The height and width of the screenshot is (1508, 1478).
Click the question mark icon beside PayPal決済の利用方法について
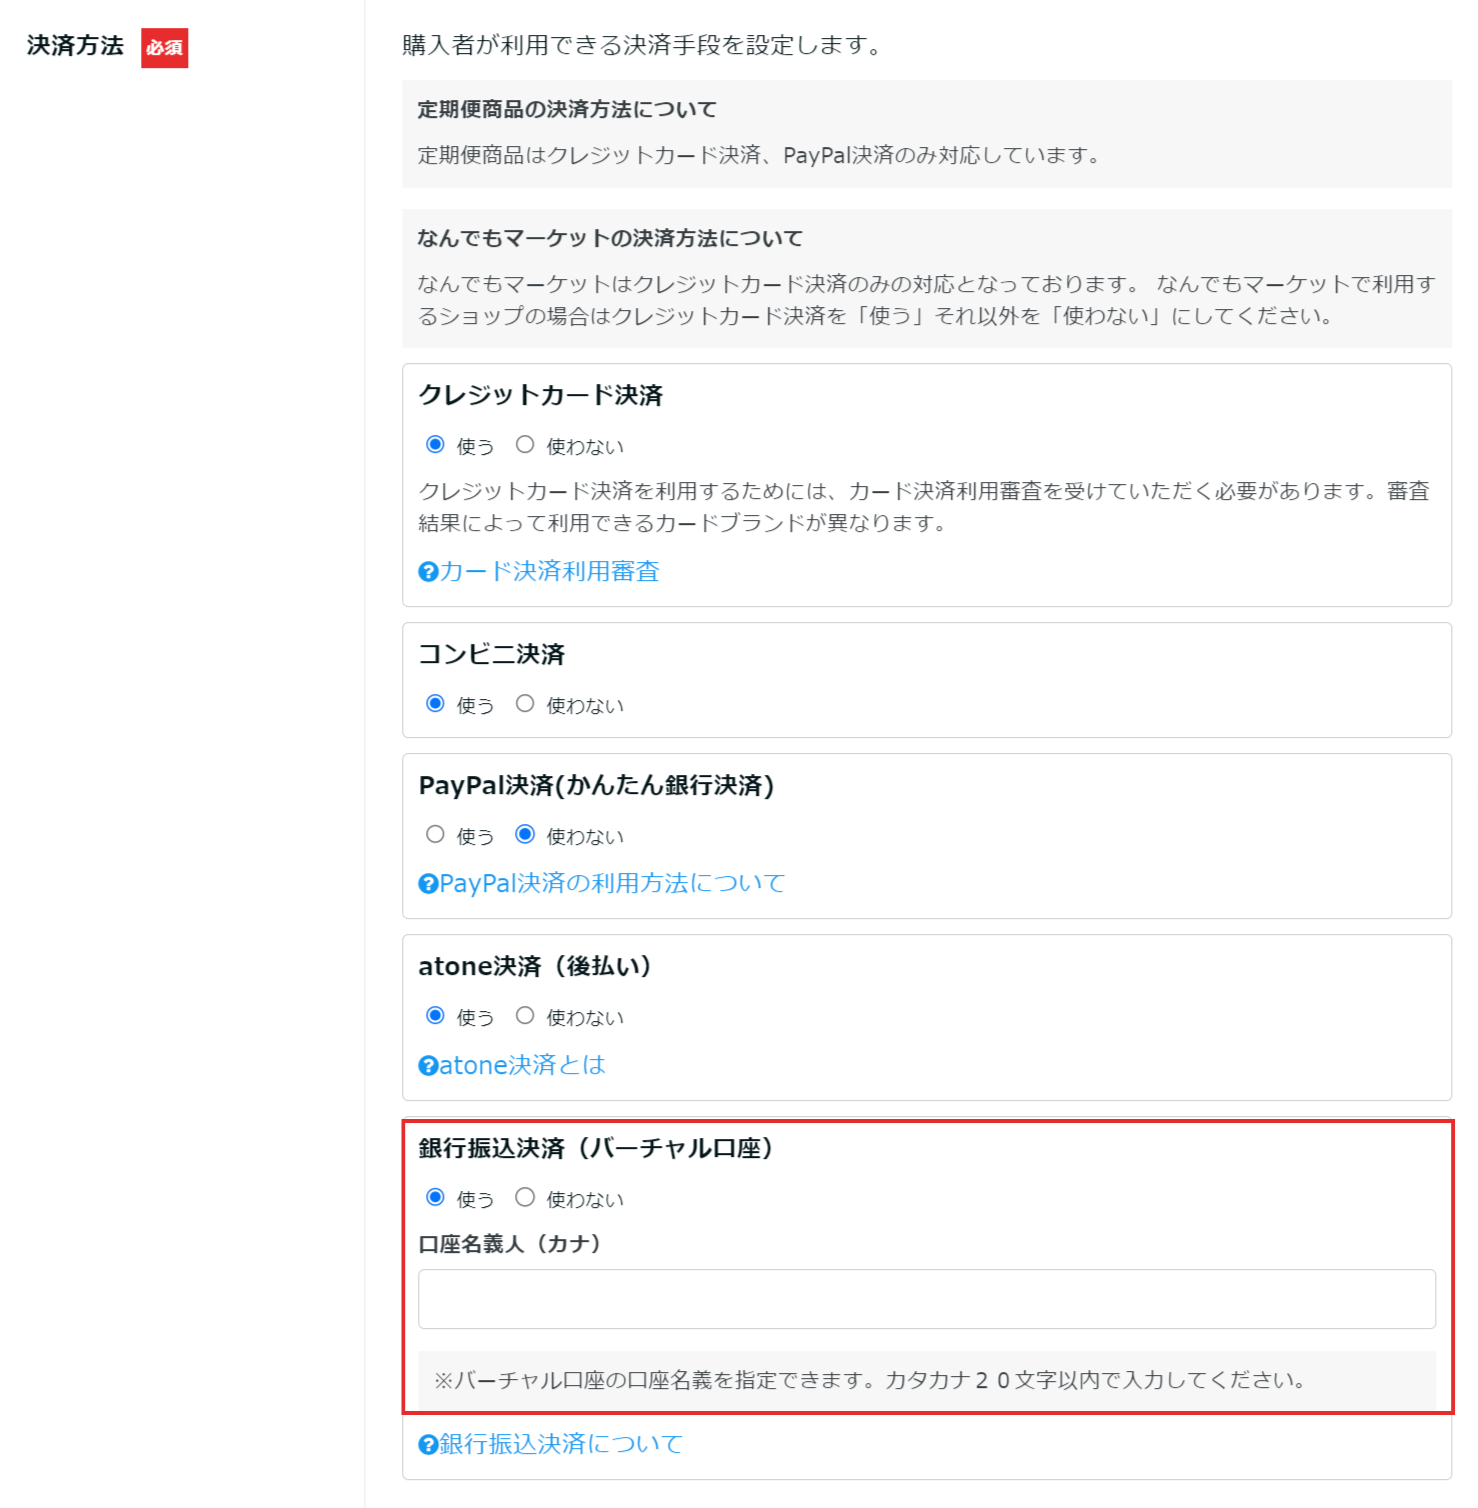428,884
